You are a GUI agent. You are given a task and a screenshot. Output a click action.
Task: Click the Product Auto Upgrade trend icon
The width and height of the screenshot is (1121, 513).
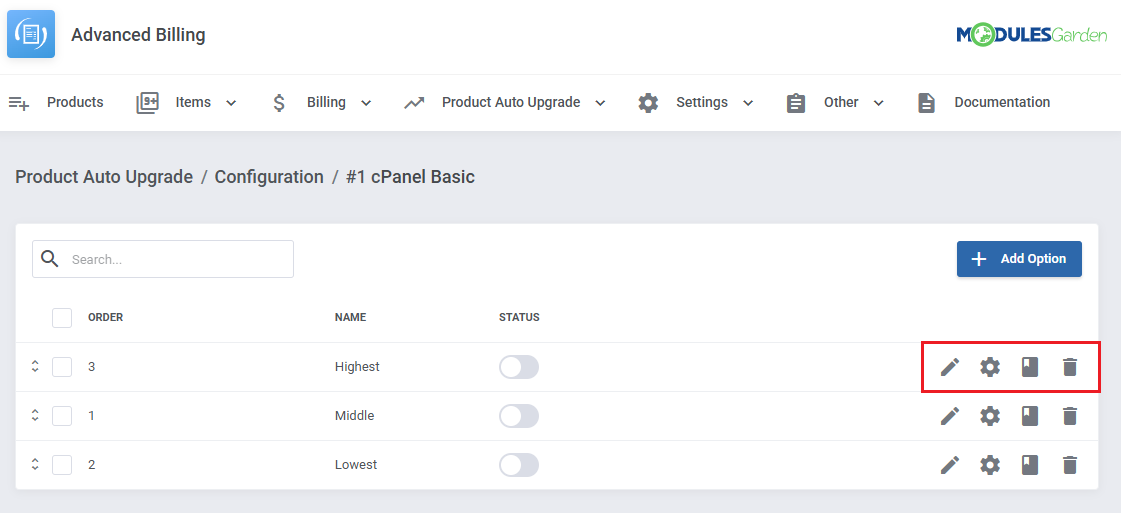(x=414, y=103)
